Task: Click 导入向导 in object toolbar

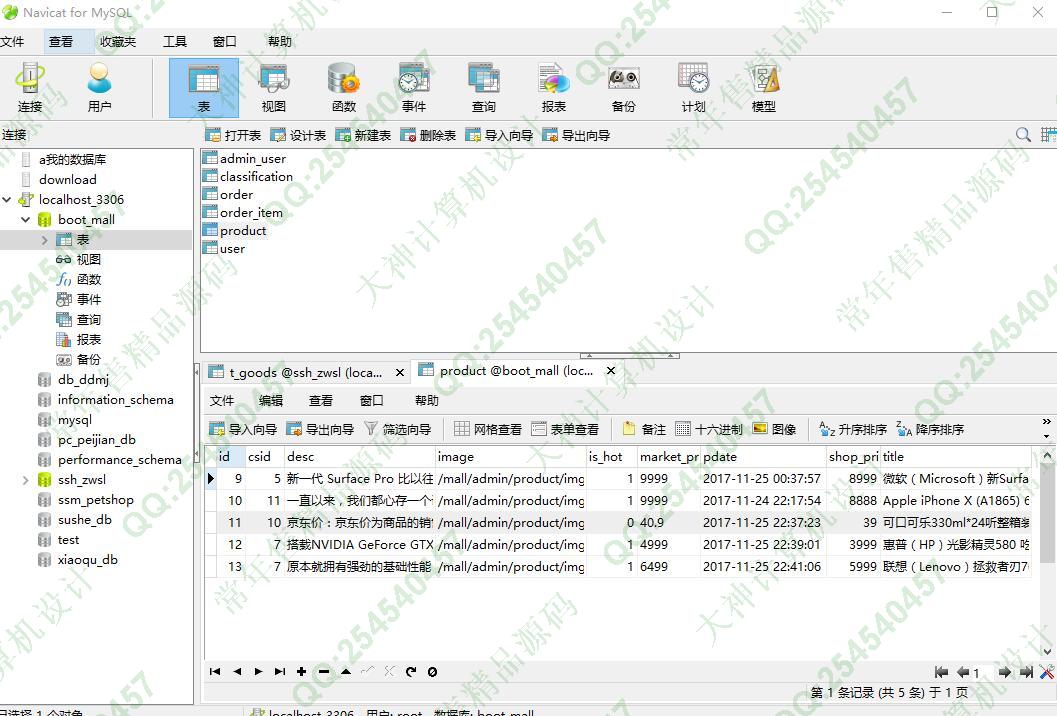Action: [x=499, y=136]
